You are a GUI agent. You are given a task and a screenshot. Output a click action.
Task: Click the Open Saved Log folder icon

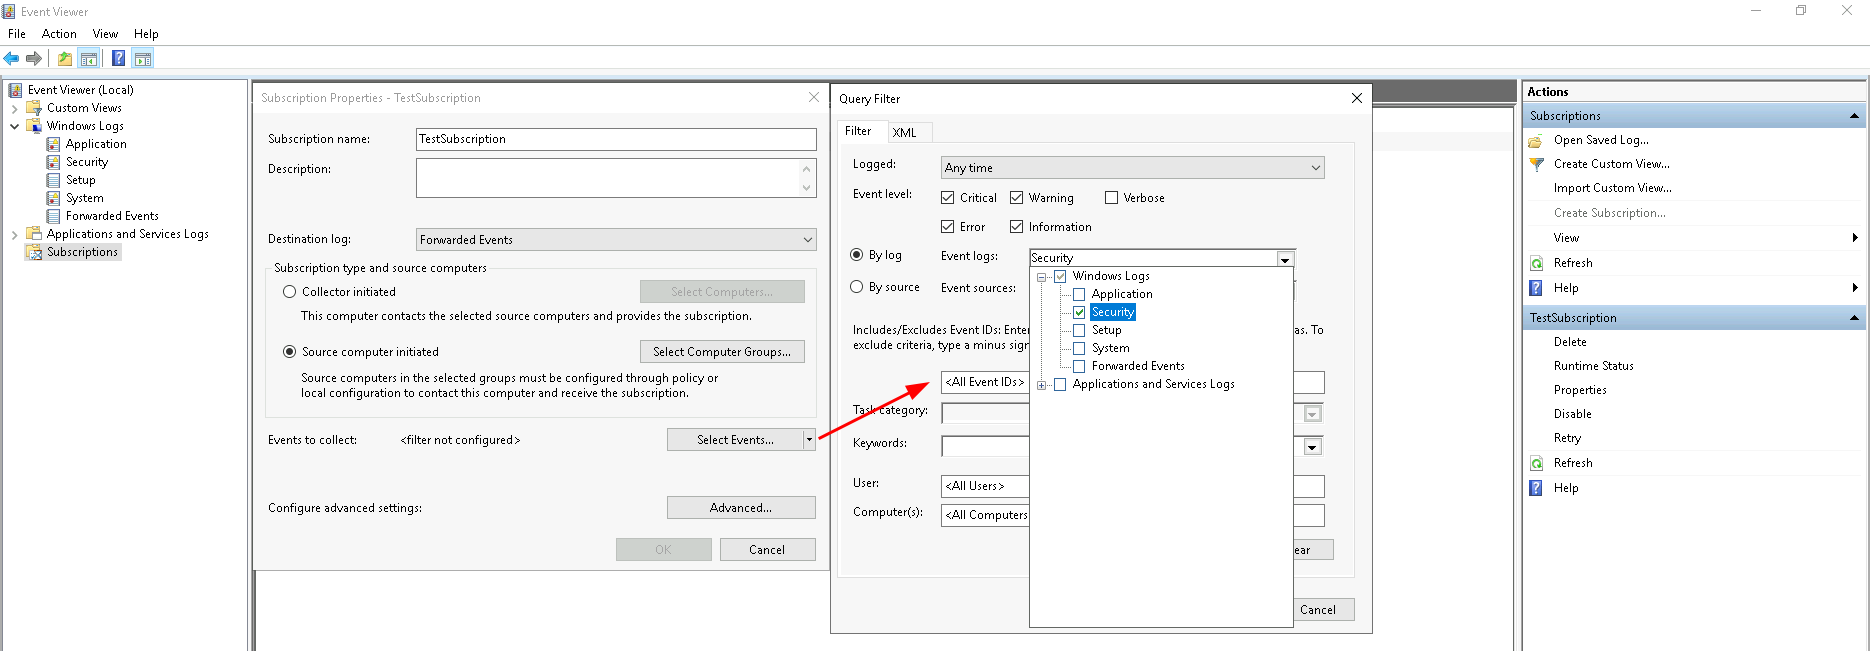tap(1536, 140)
